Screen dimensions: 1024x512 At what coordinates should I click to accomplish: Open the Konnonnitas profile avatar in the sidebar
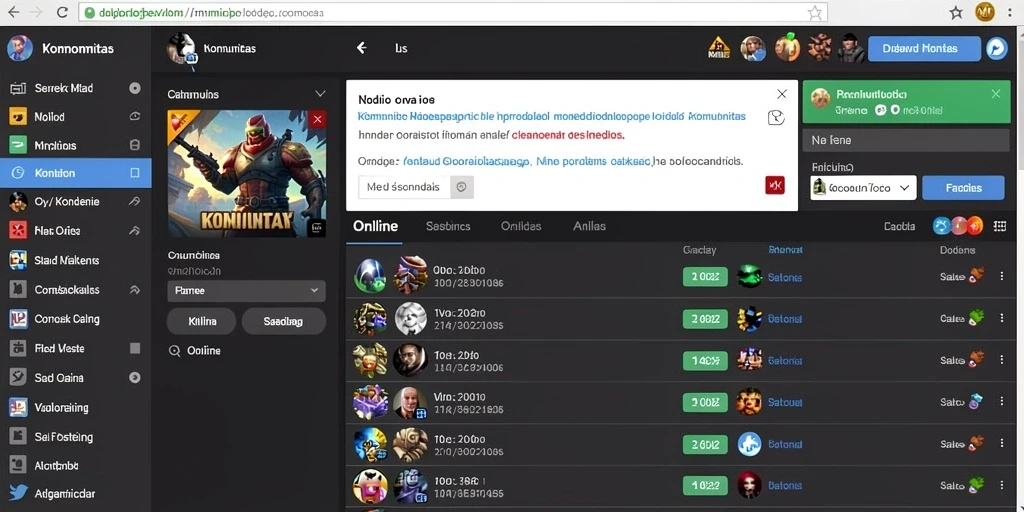coord(20,48)
